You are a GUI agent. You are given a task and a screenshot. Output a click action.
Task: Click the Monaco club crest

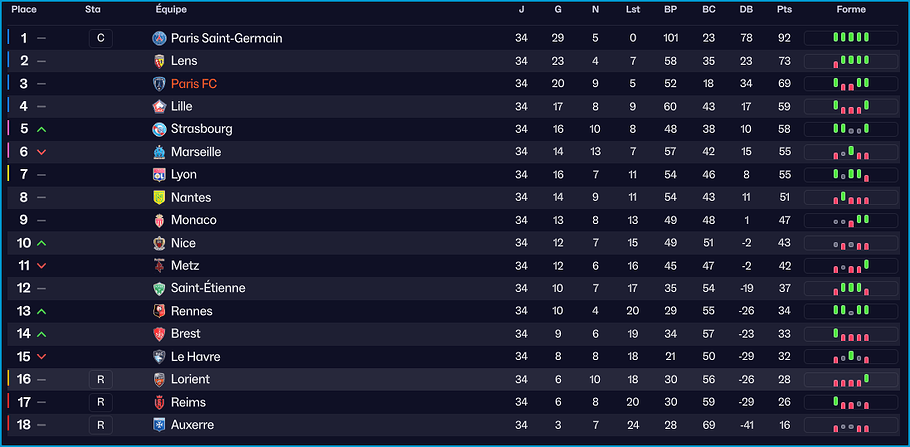click(159, 220)
